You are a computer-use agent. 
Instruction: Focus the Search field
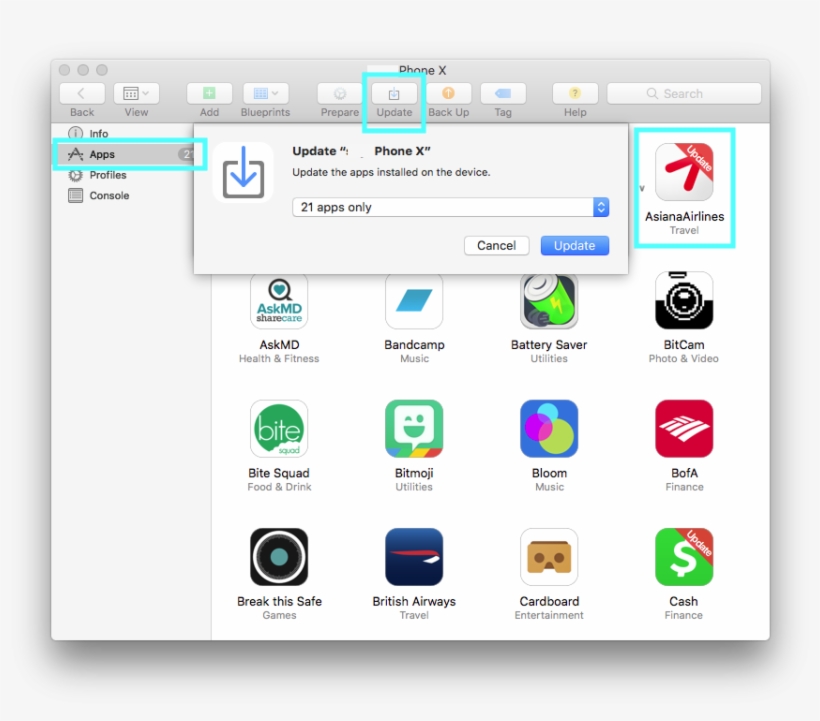[x=684, y=94]
